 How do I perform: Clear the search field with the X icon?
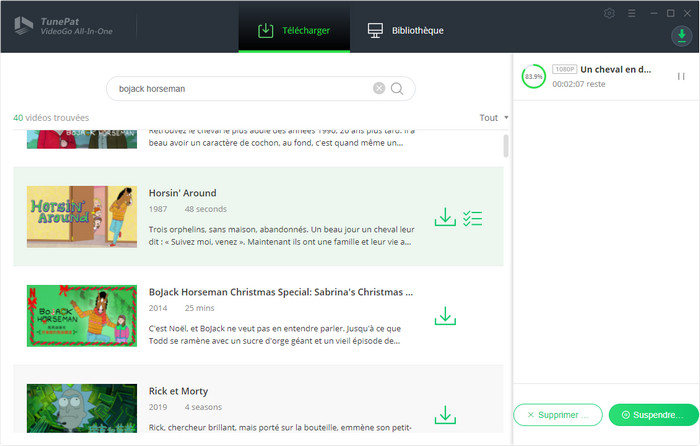pos(379,88)
